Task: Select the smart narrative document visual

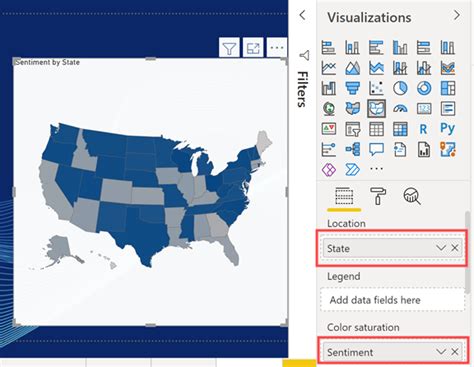Action: pos(400,149)
